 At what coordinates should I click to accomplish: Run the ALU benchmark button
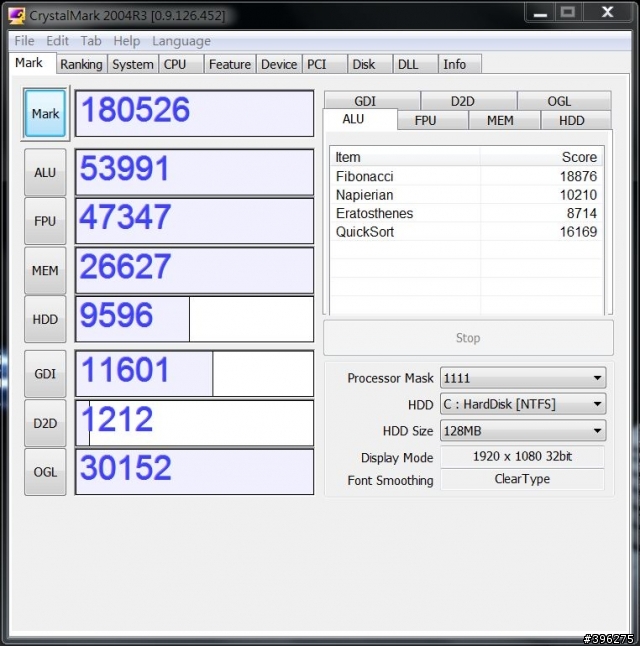(45, 172)
